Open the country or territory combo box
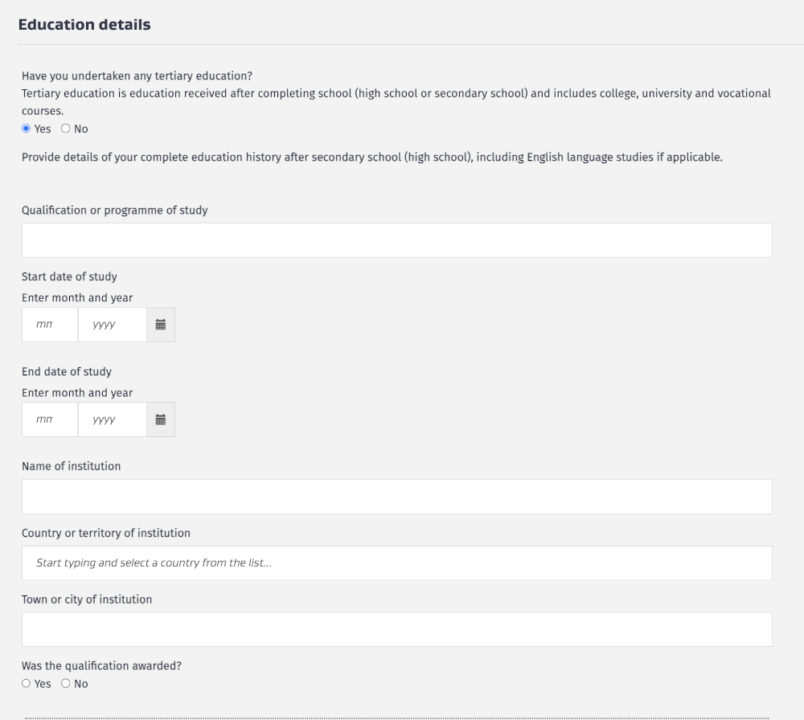The image size is (804, 720). point(396,563)
